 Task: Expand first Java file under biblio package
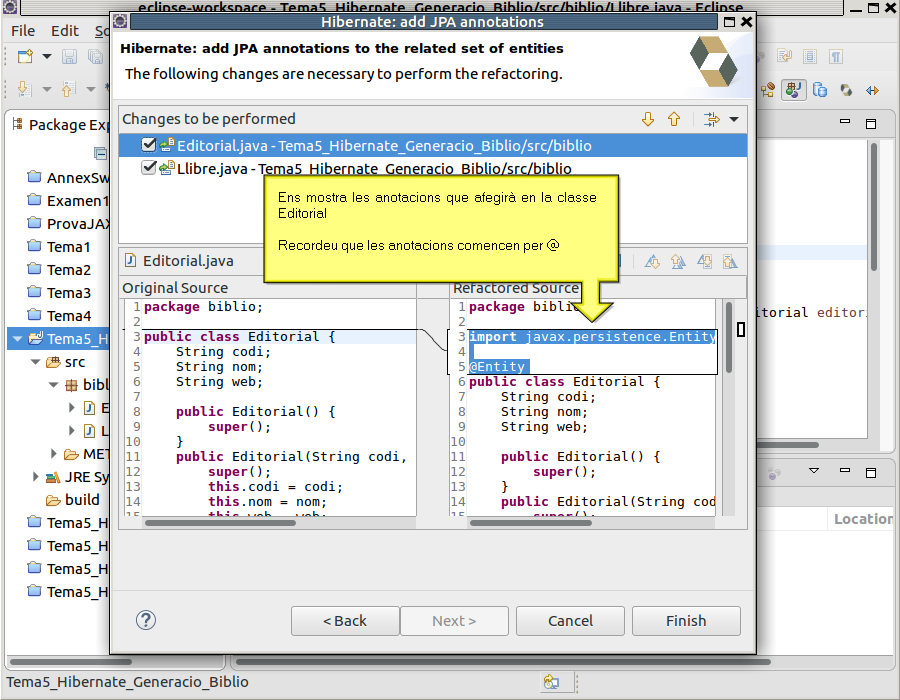point(72,407)
